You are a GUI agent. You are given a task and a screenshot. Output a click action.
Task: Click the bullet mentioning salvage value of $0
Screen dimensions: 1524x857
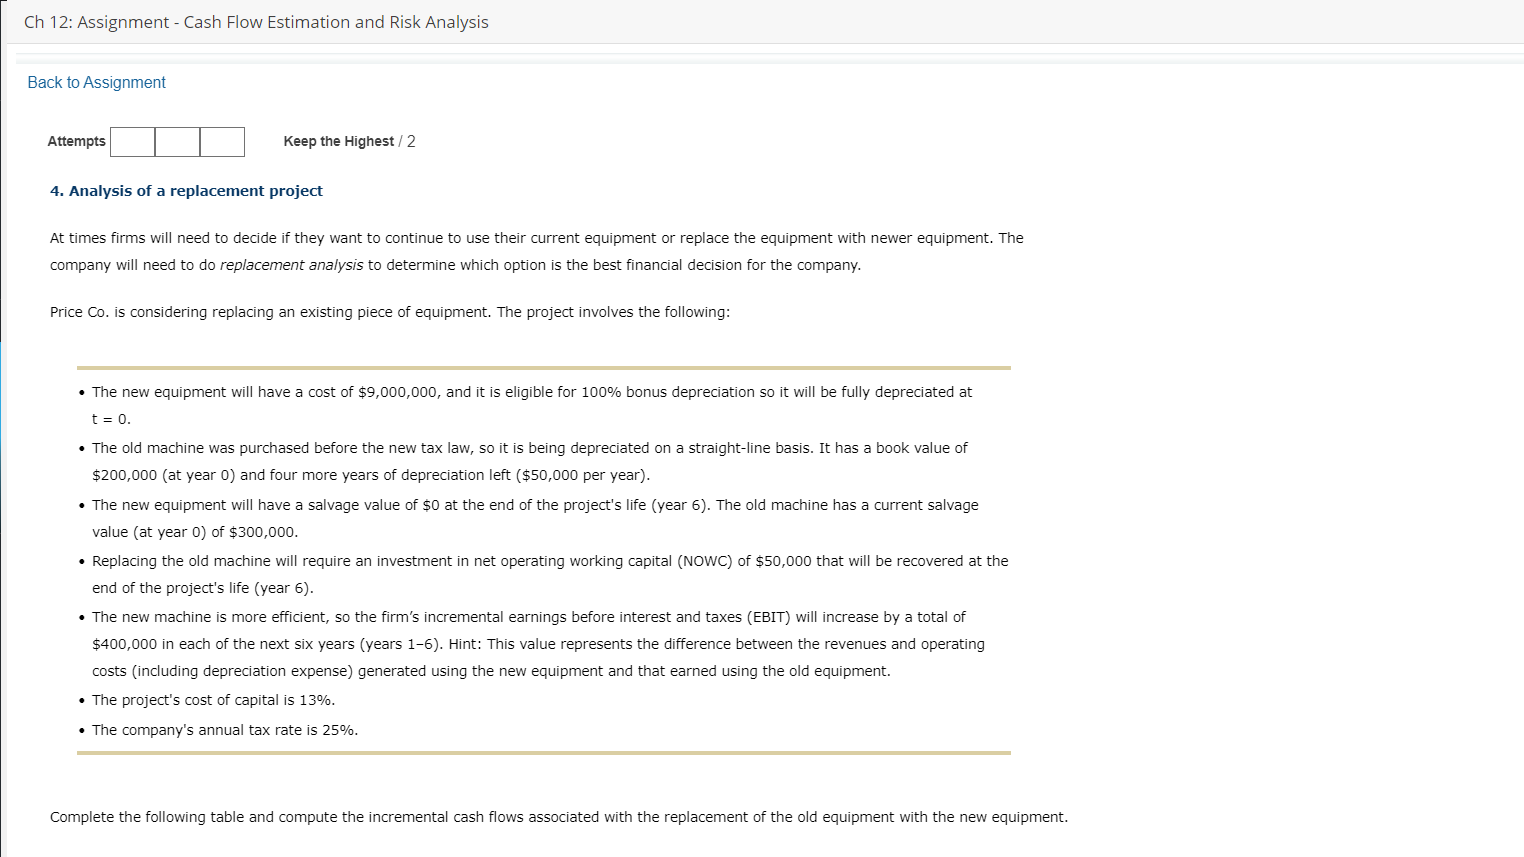[x=535, y=504]
